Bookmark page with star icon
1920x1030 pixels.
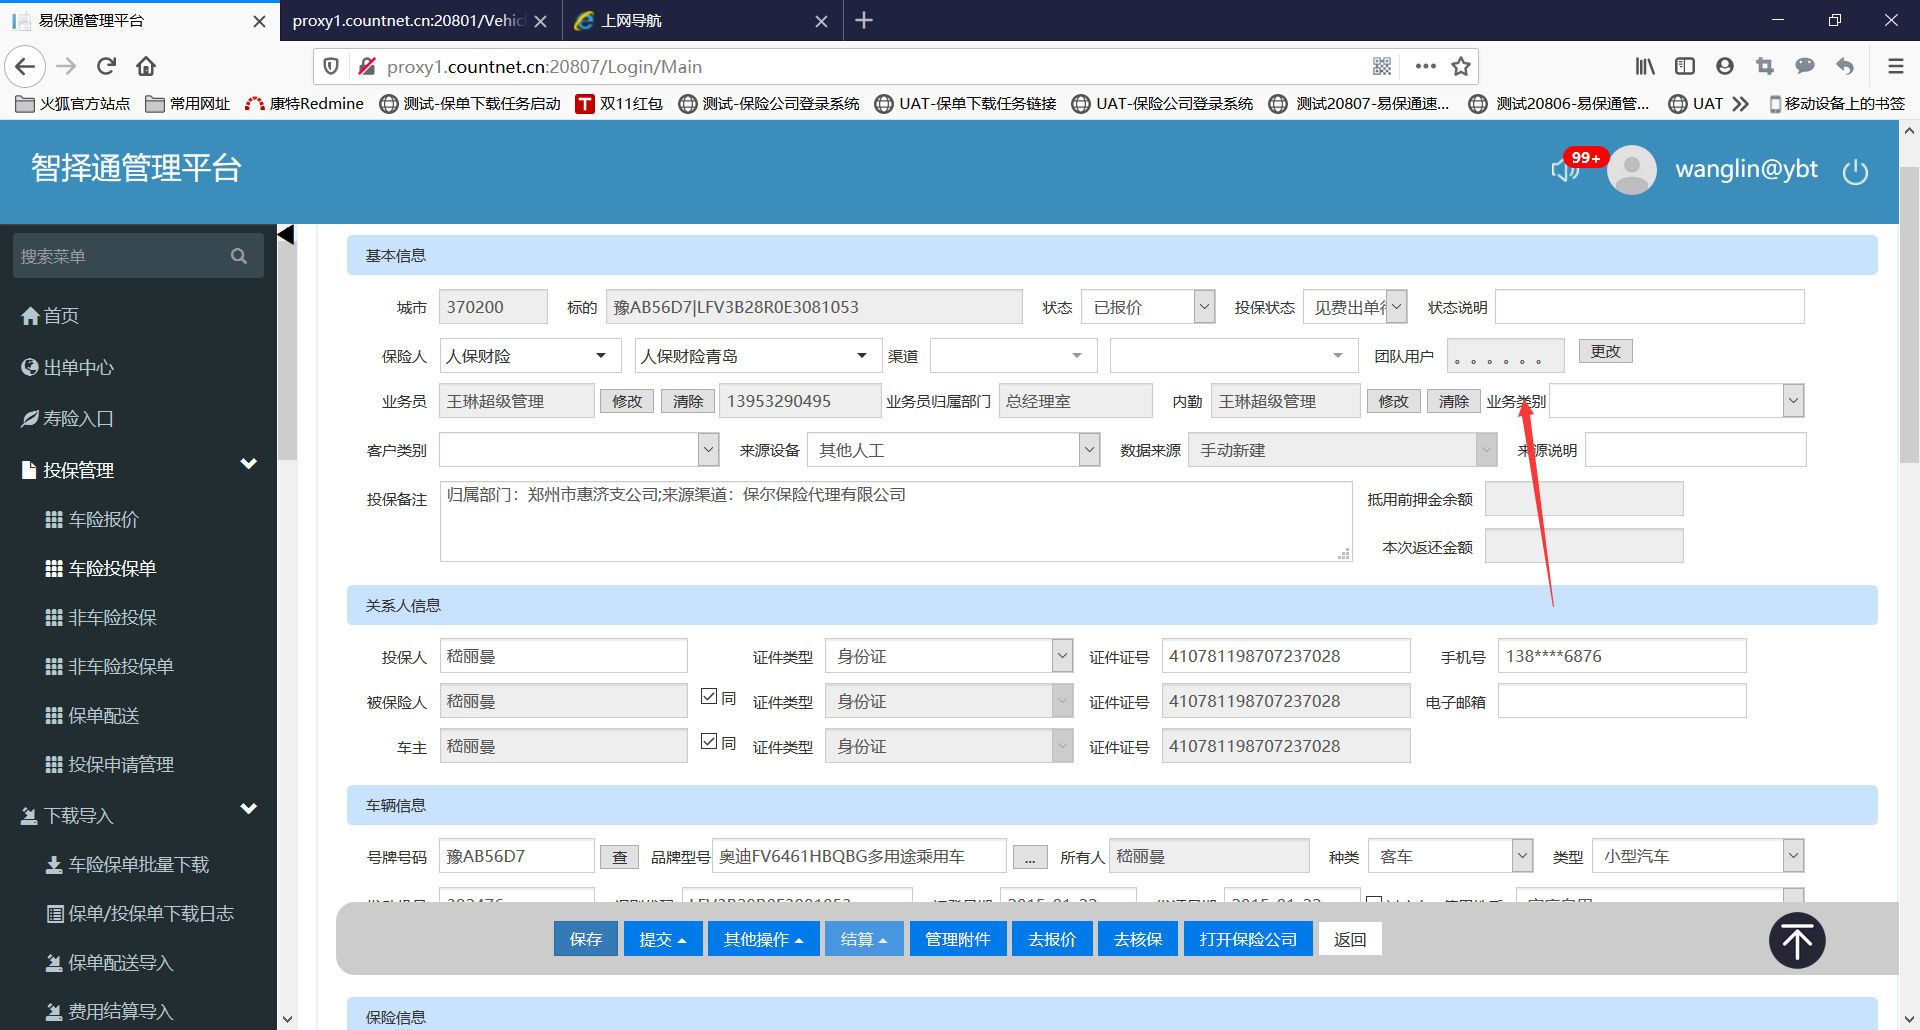[x=1461, y=67]
